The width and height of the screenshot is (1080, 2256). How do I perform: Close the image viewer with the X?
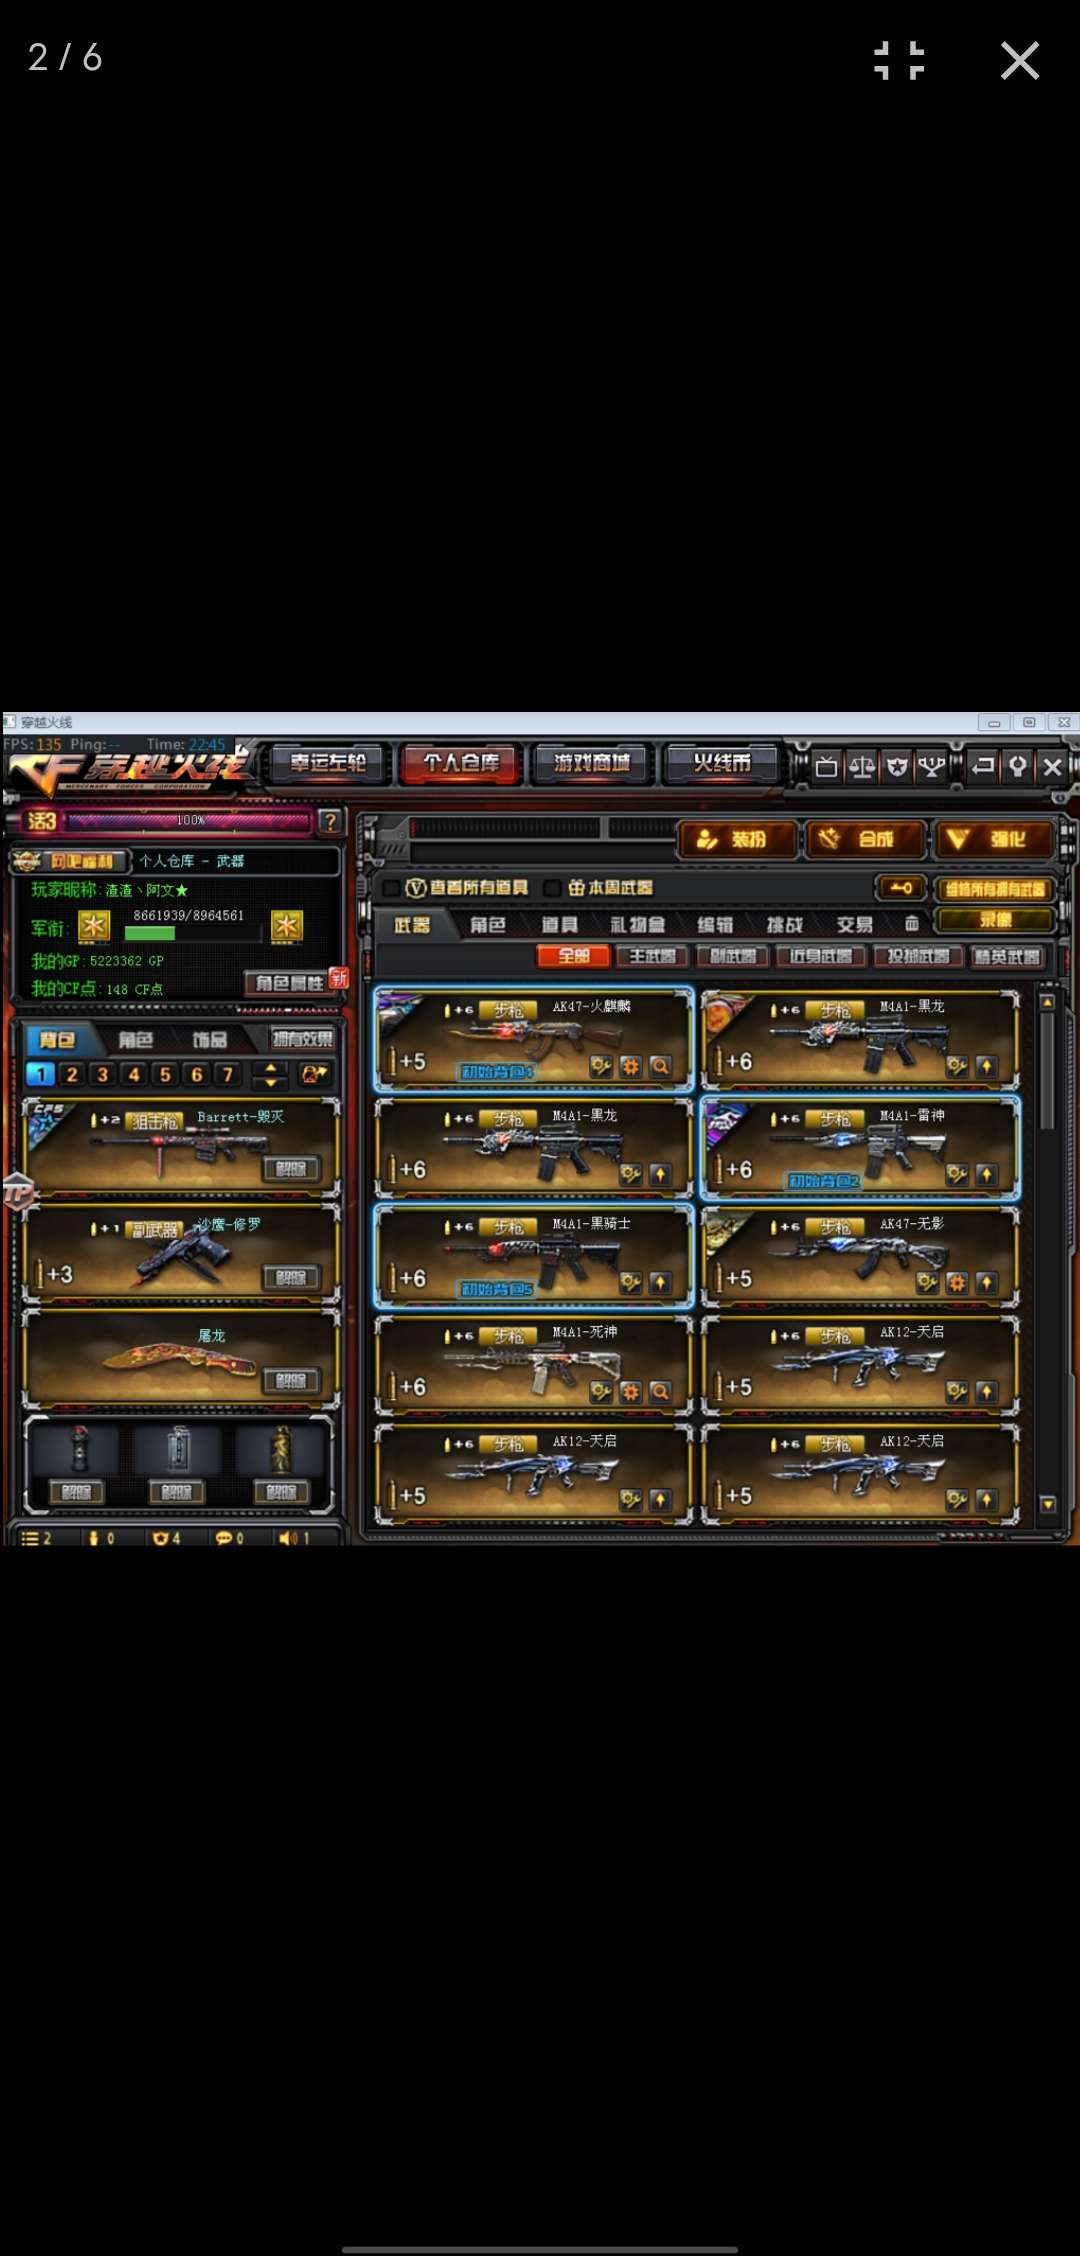(1020, 60)
